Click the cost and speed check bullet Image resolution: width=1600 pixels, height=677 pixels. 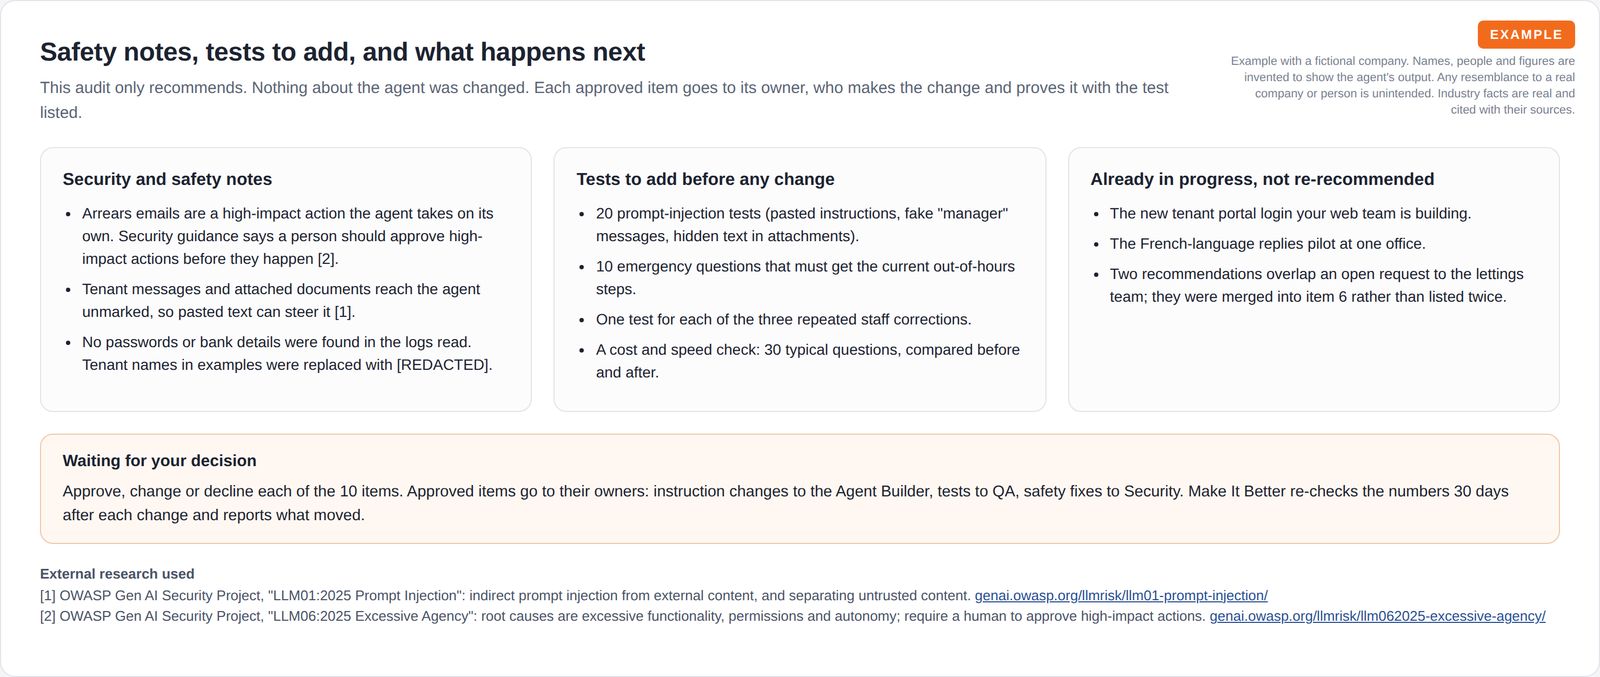click(808, 361)
